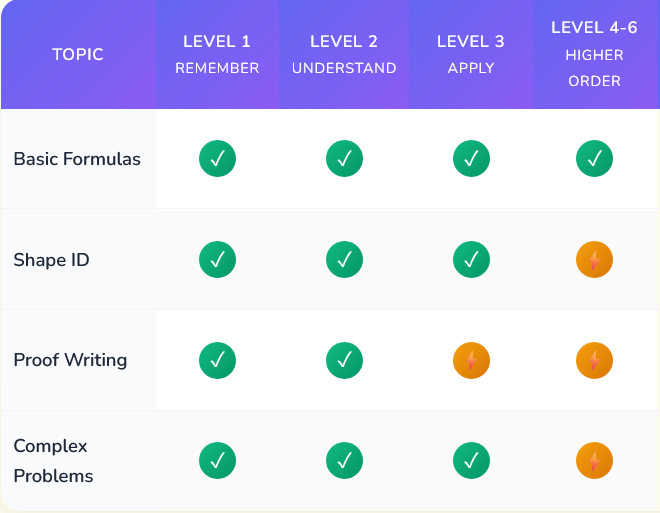Click Shape ID Level 3 checkmark
The width and height of the screenshot is (660, 513).
(471, 260)
